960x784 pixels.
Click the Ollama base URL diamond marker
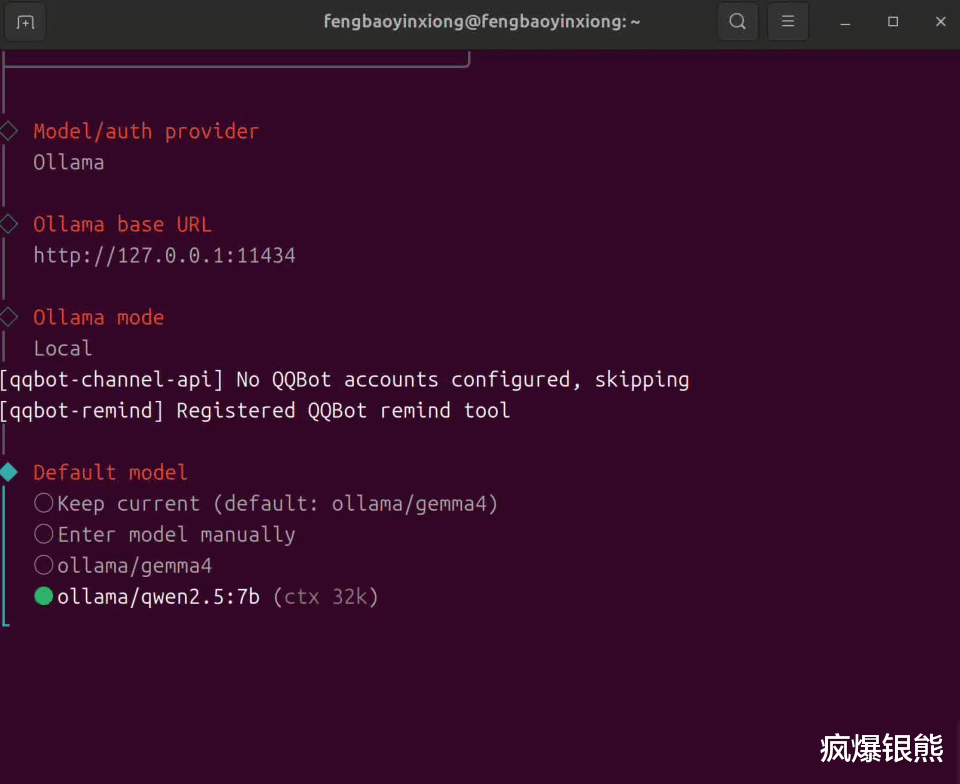coord(9,224)
